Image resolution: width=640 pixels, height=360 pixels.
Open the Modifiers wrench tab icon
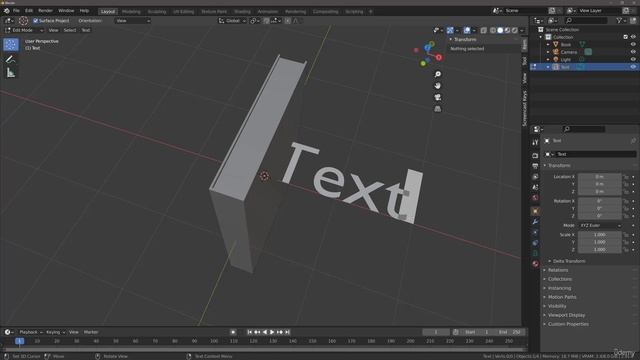535,222
